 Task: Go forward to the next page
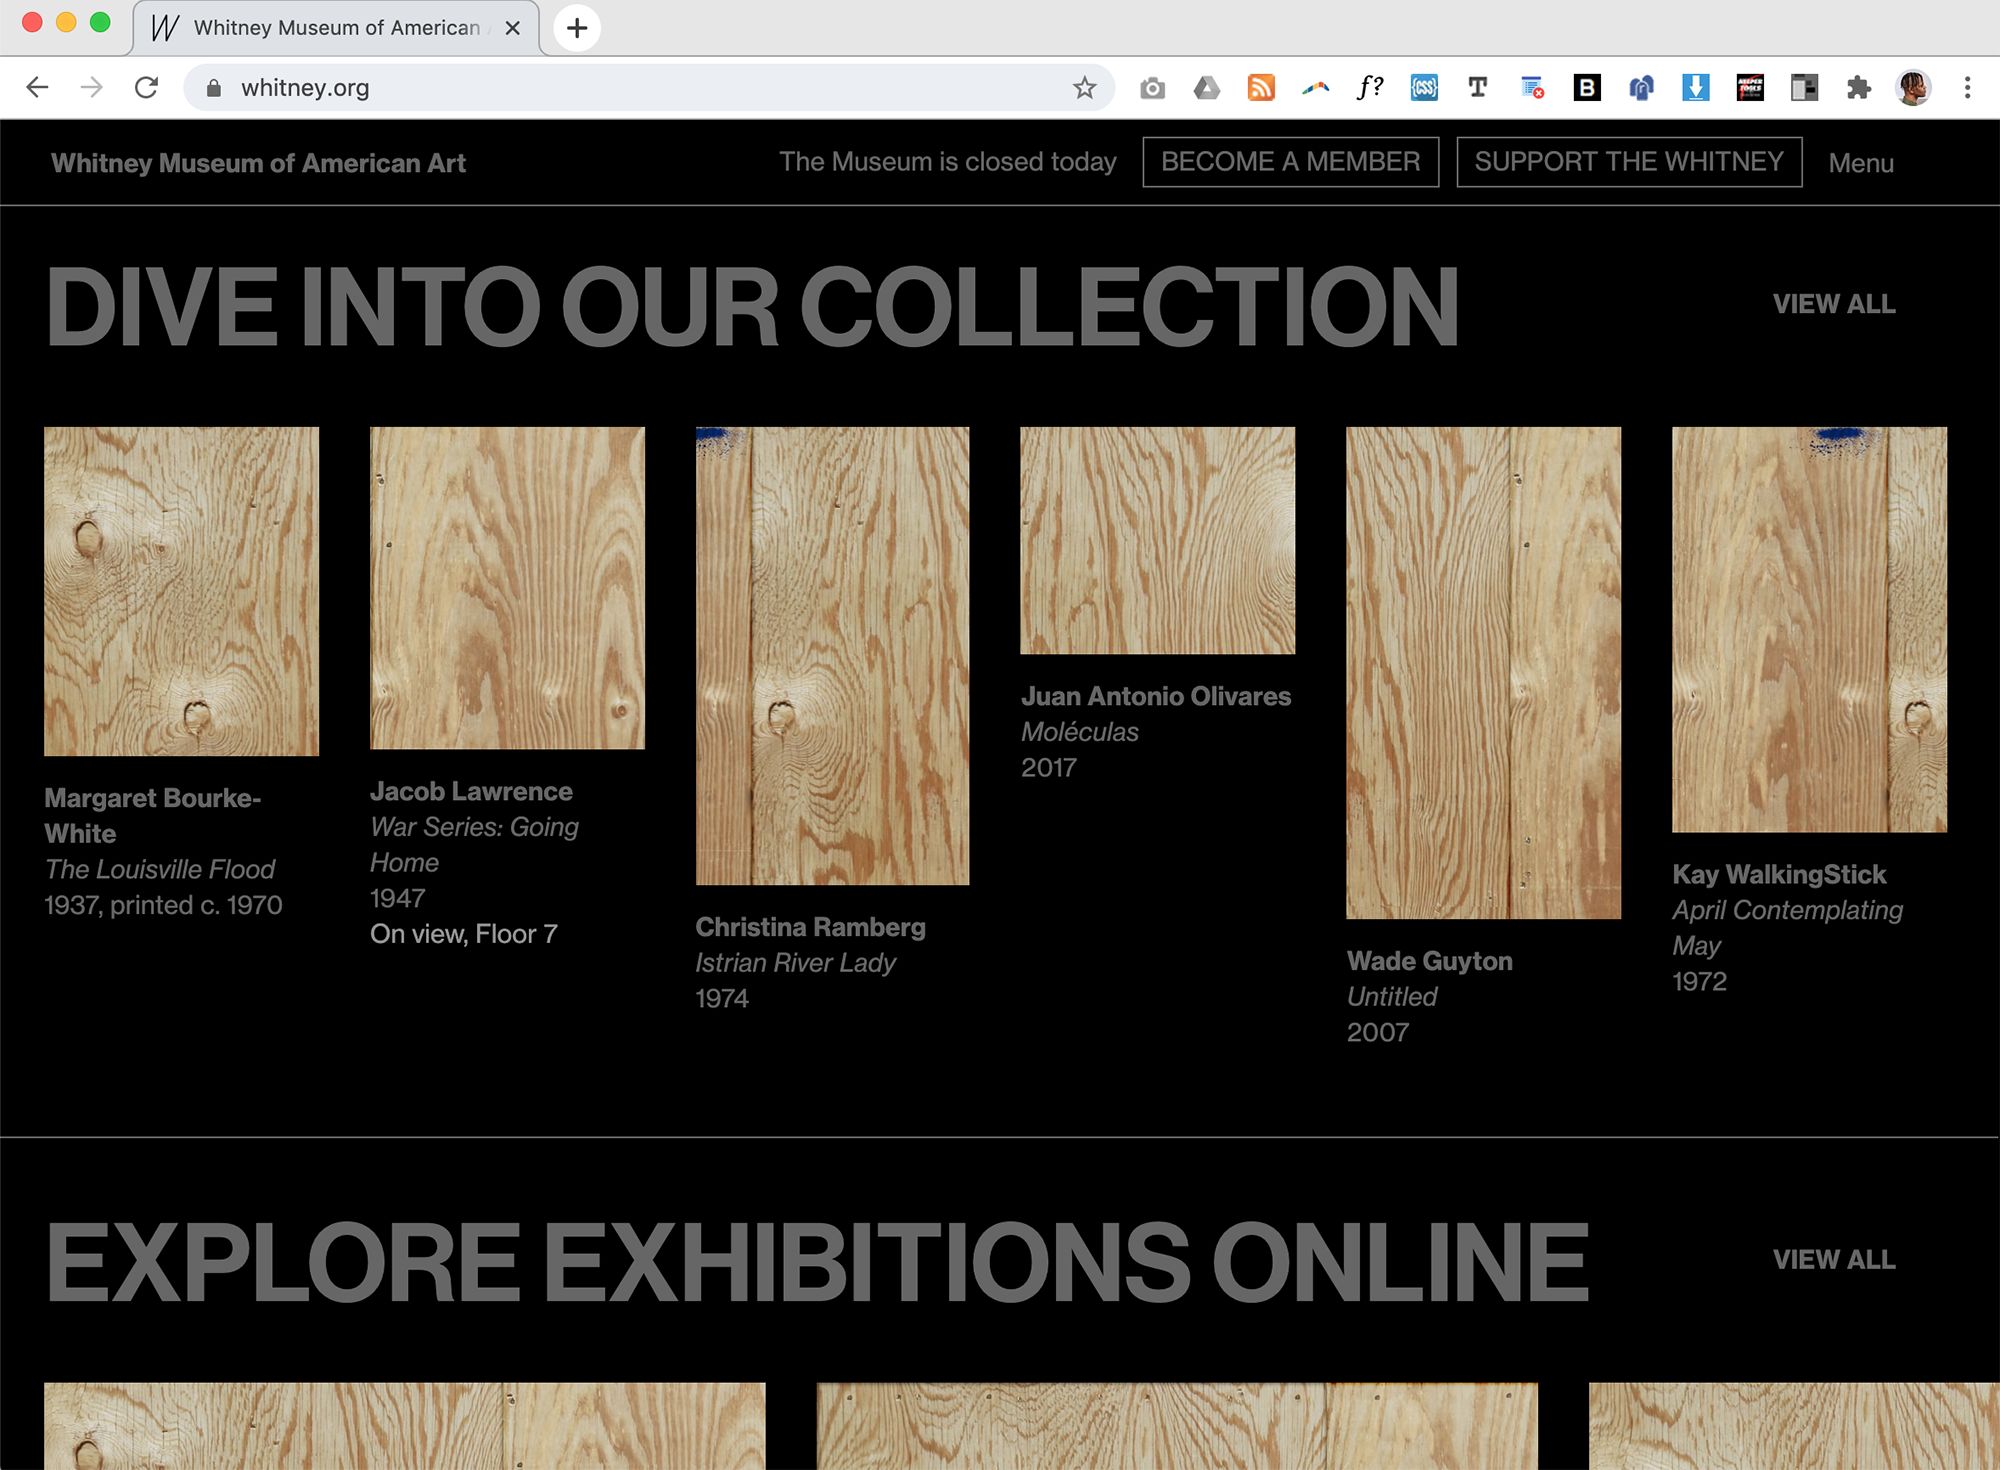tap(92, 88)
